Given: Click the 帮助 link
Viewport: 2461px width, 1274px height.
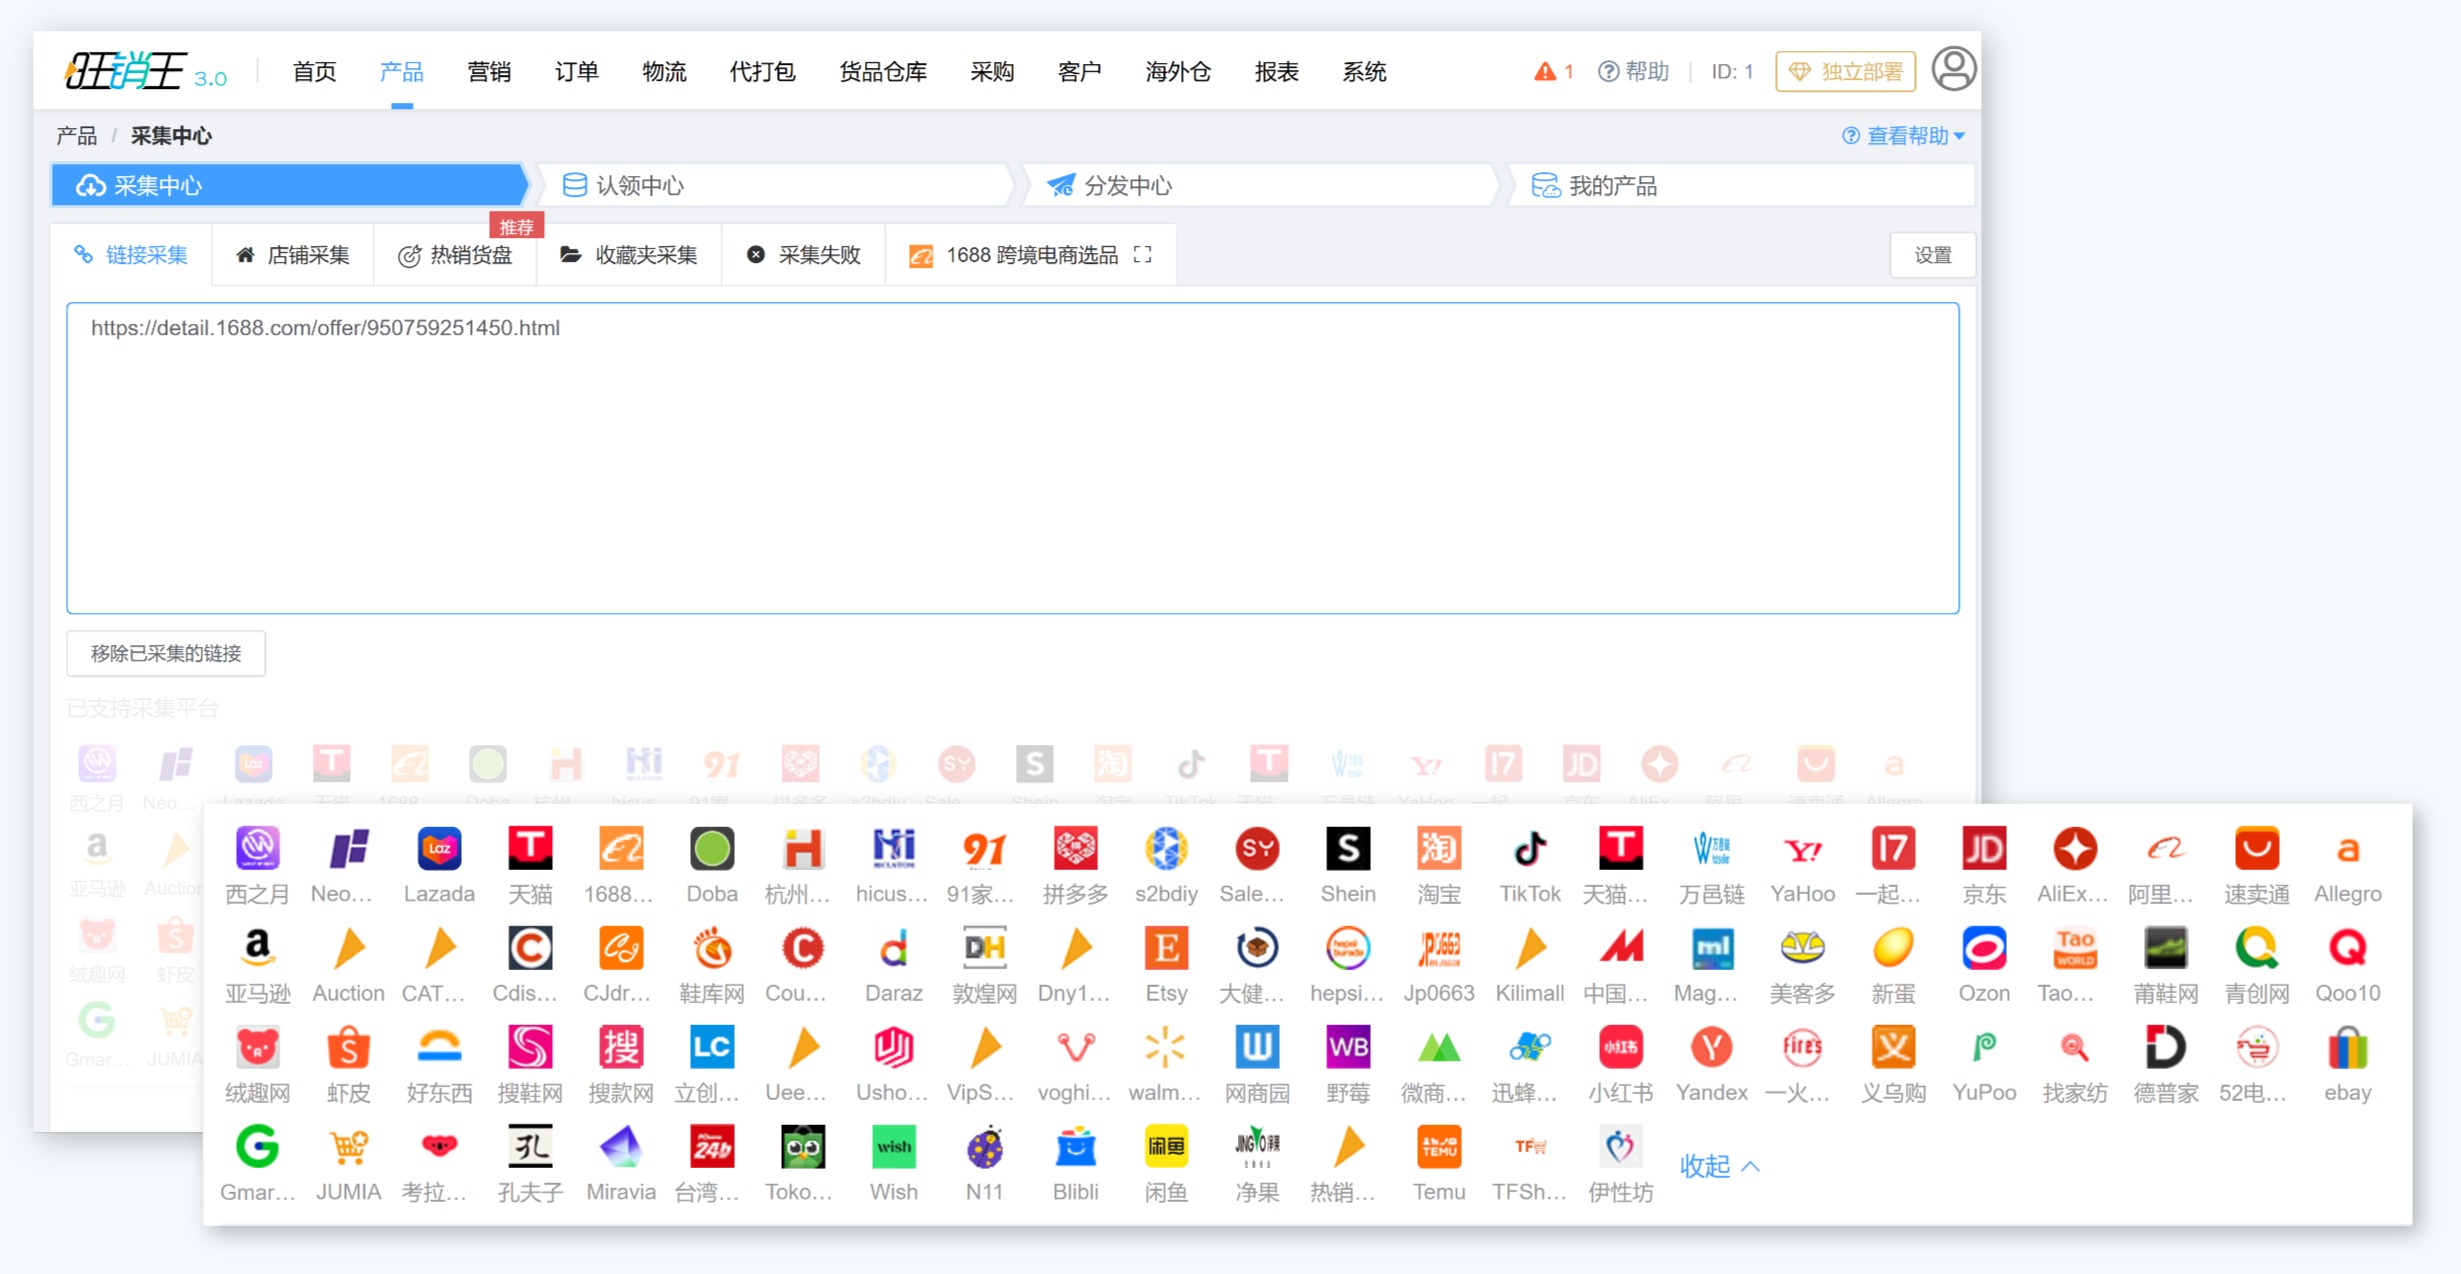Looking at the screenshot, I should (x=1634, y=71).
